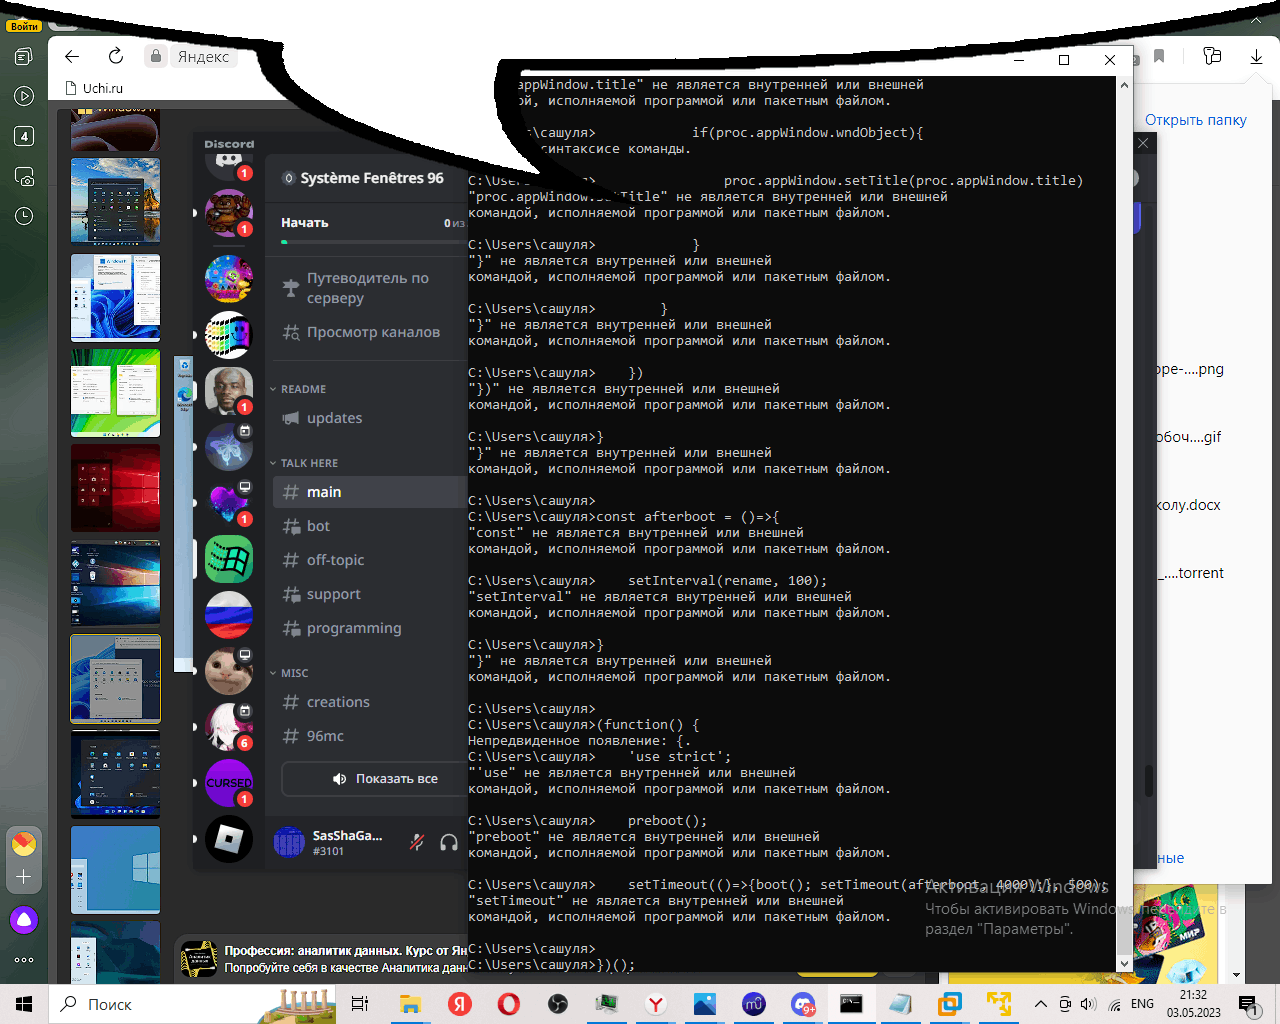Screen dimensions: 1280x1024
Task: Select the programming channel
Action: [x=353, y=628]
